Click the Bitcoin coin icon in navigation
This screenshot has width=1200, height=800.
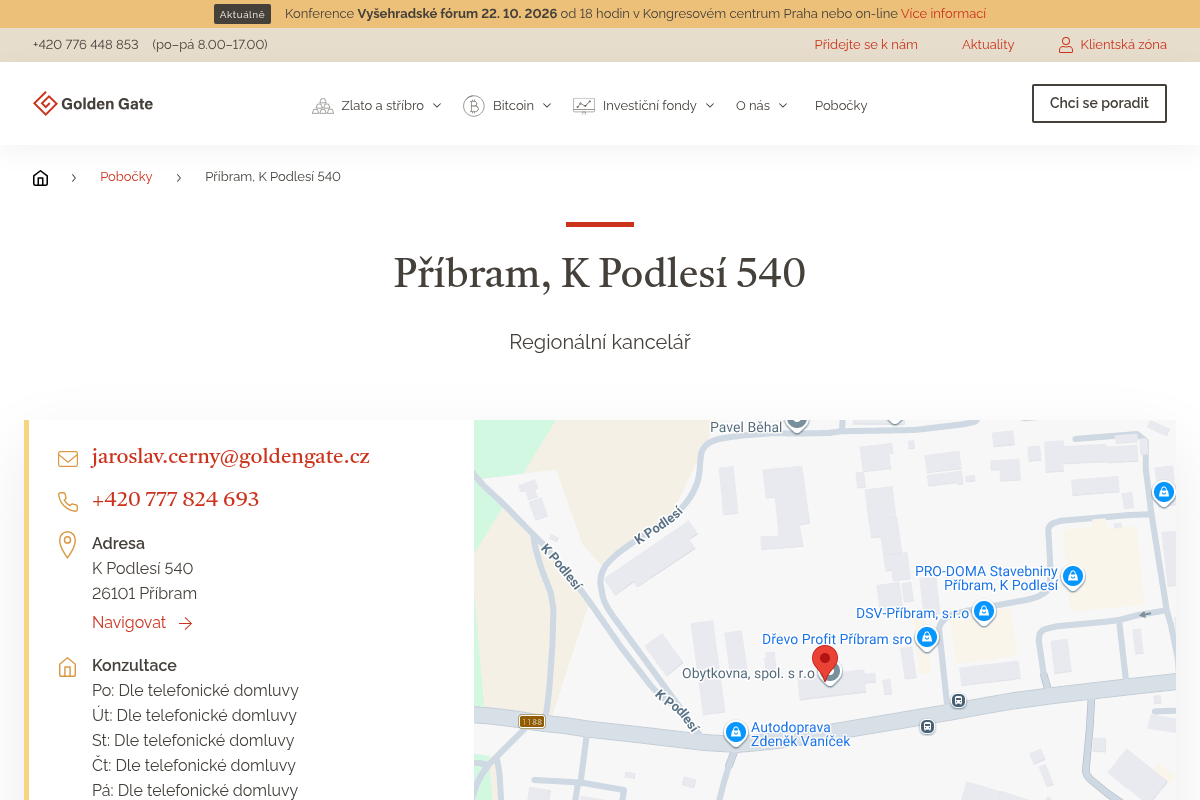[x=473, y=105]
